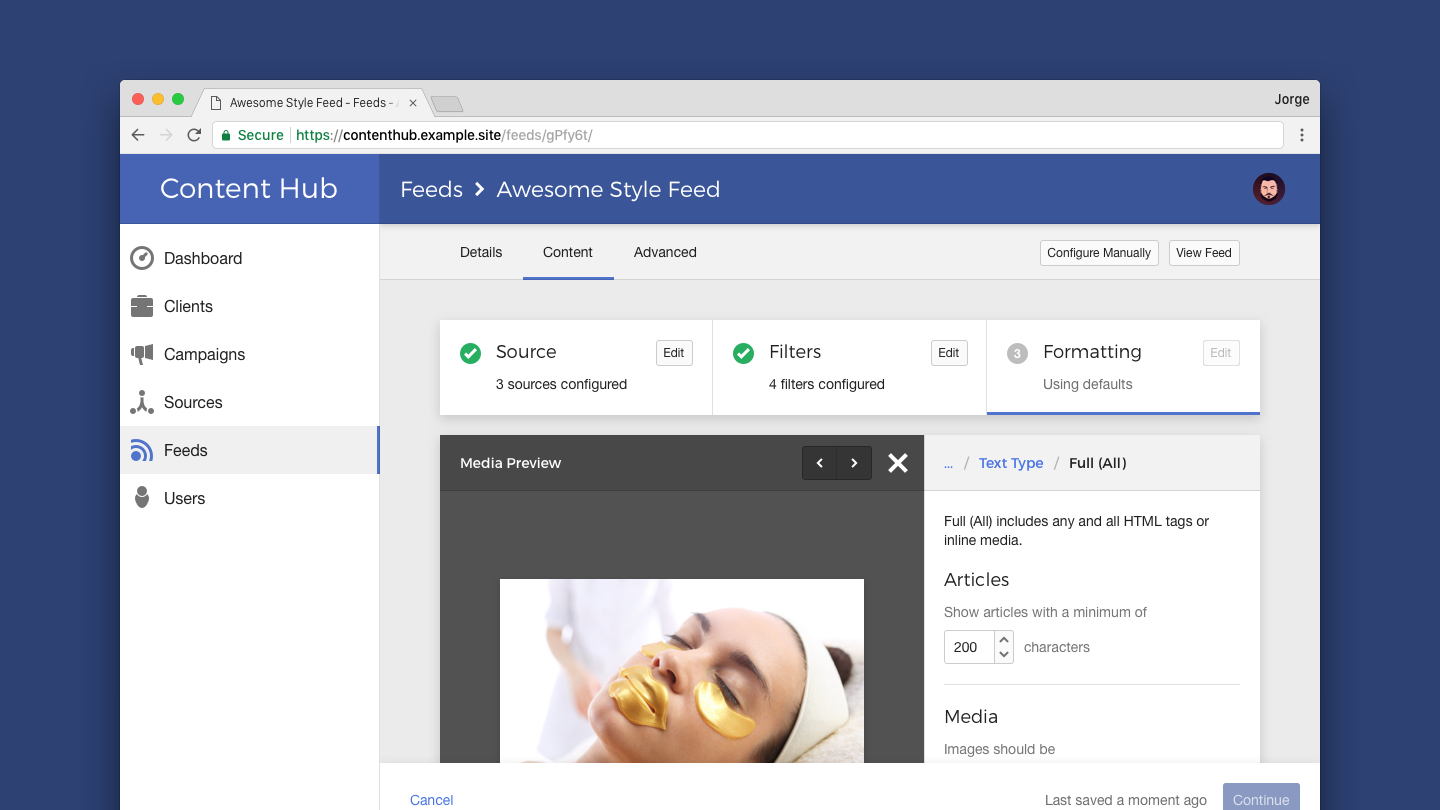Switch to the Advanced tab
The image size is (1440, 810).
(665, 252)
